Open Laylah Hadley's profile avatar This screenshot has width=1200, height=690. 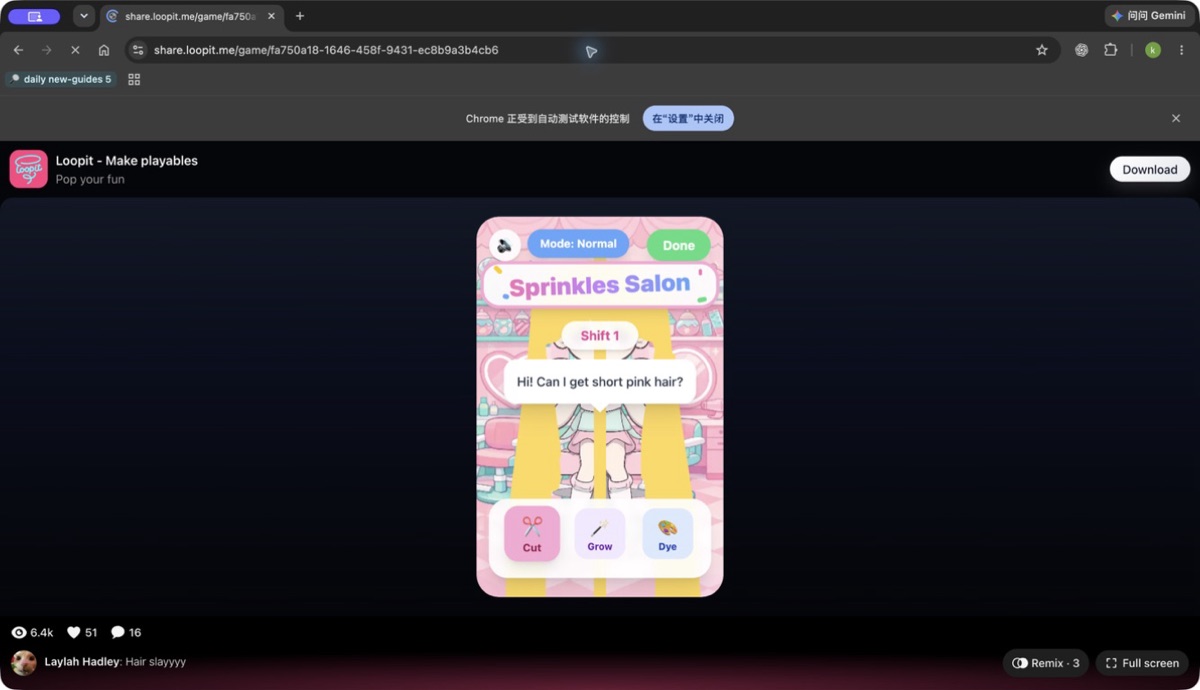coord(24,663)
